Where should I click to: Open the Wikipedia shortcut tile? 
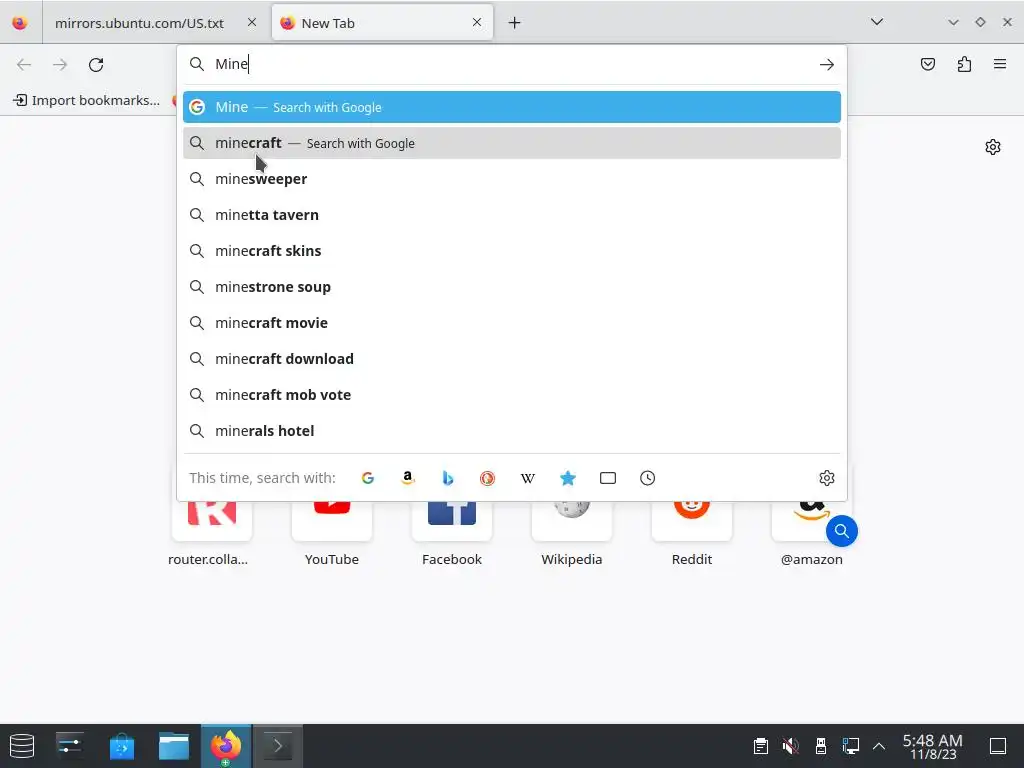click(571, 521)
